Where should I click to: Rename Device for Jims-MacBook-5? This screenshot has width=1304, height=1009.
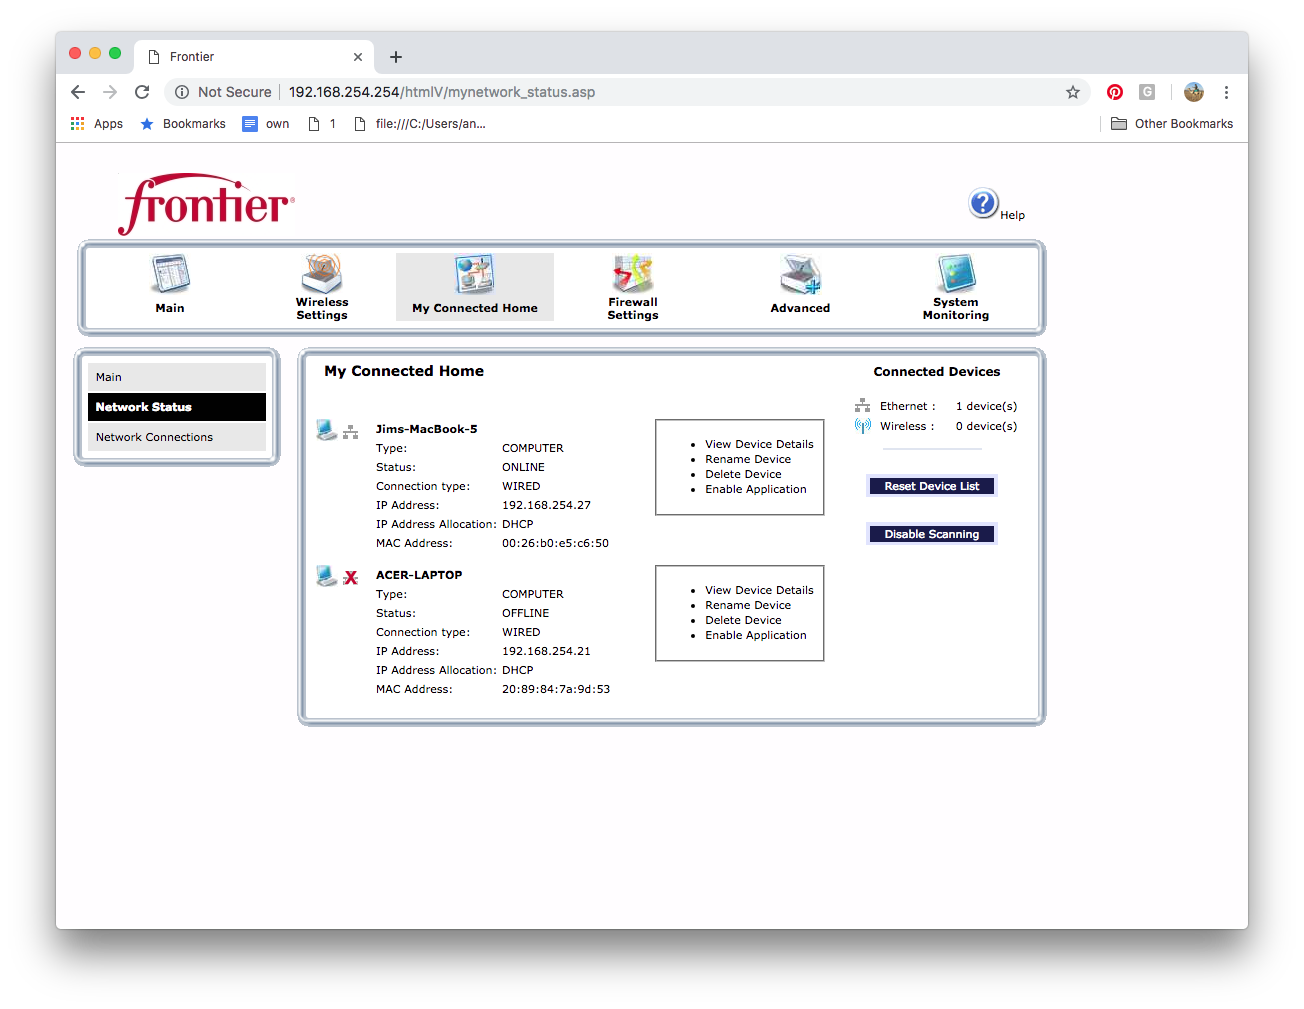(x=748, y=459)
